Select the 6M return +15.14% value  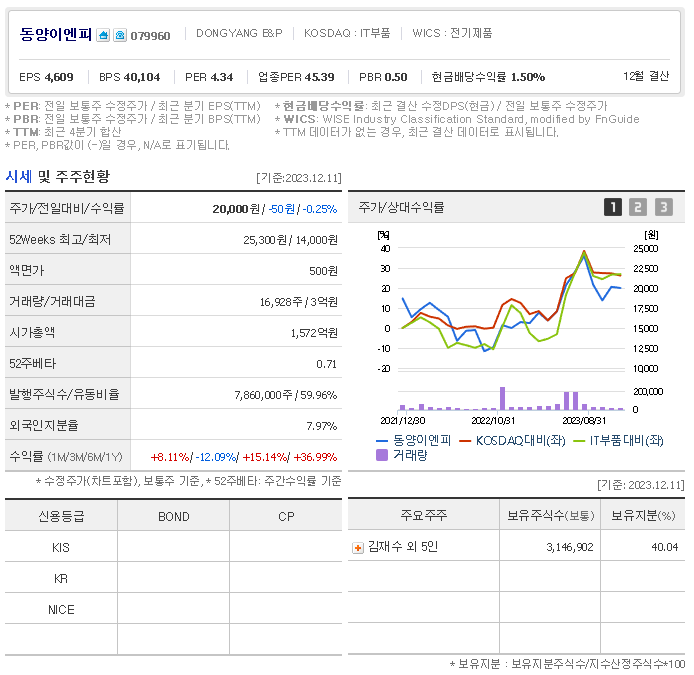point(265,457)
